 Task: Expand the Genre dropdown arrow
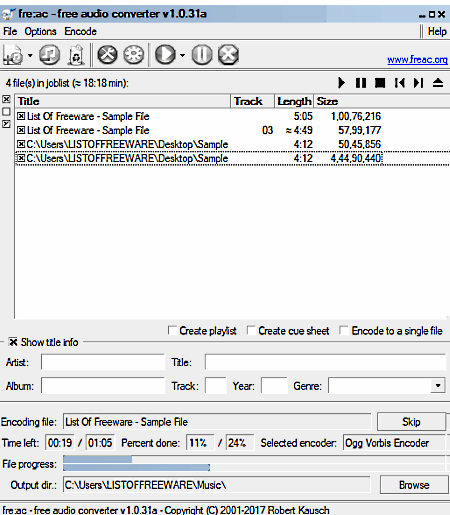point(438,386)
